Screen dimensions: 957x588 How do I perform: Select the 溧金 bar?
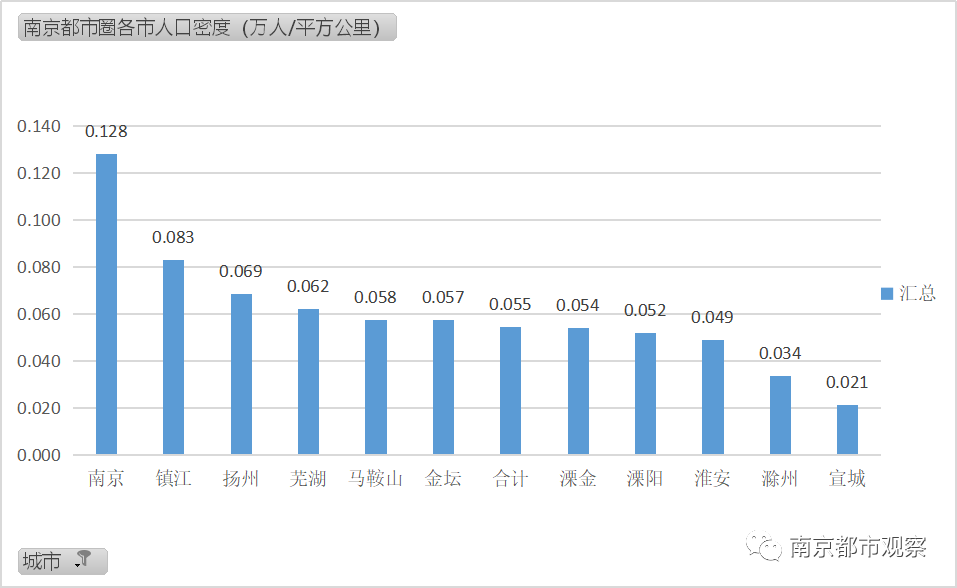point(578,391)
